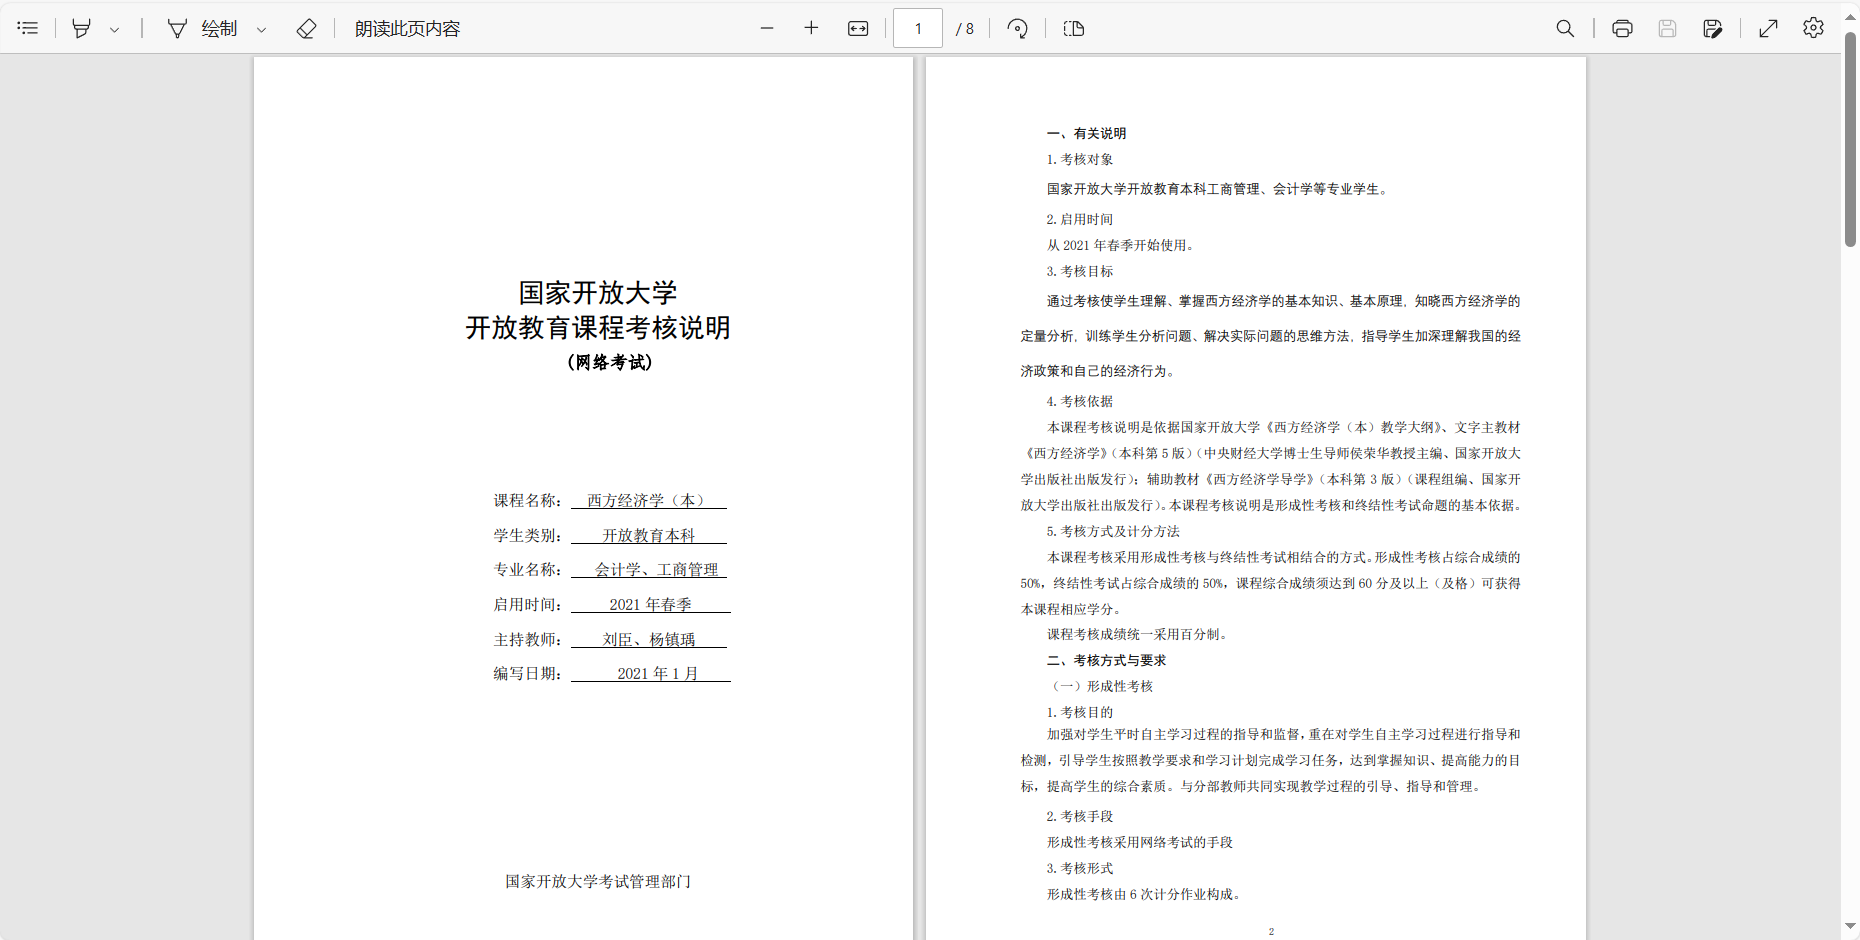Click the value 2021 年春季
This screenshot has height=940, width=1860.
click(650, 604)
